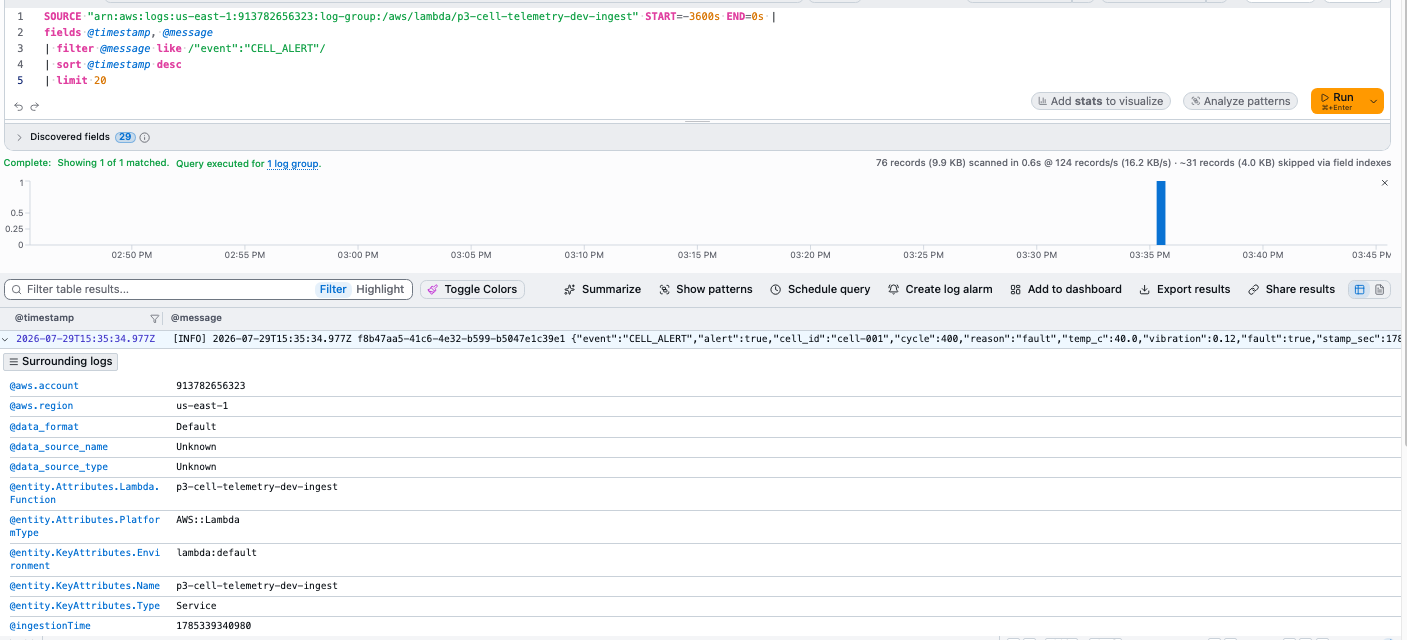This screenshot has height=640, width=1407.
Task: Click the search icon in the filter box
Action: click(x=16, y=289)
